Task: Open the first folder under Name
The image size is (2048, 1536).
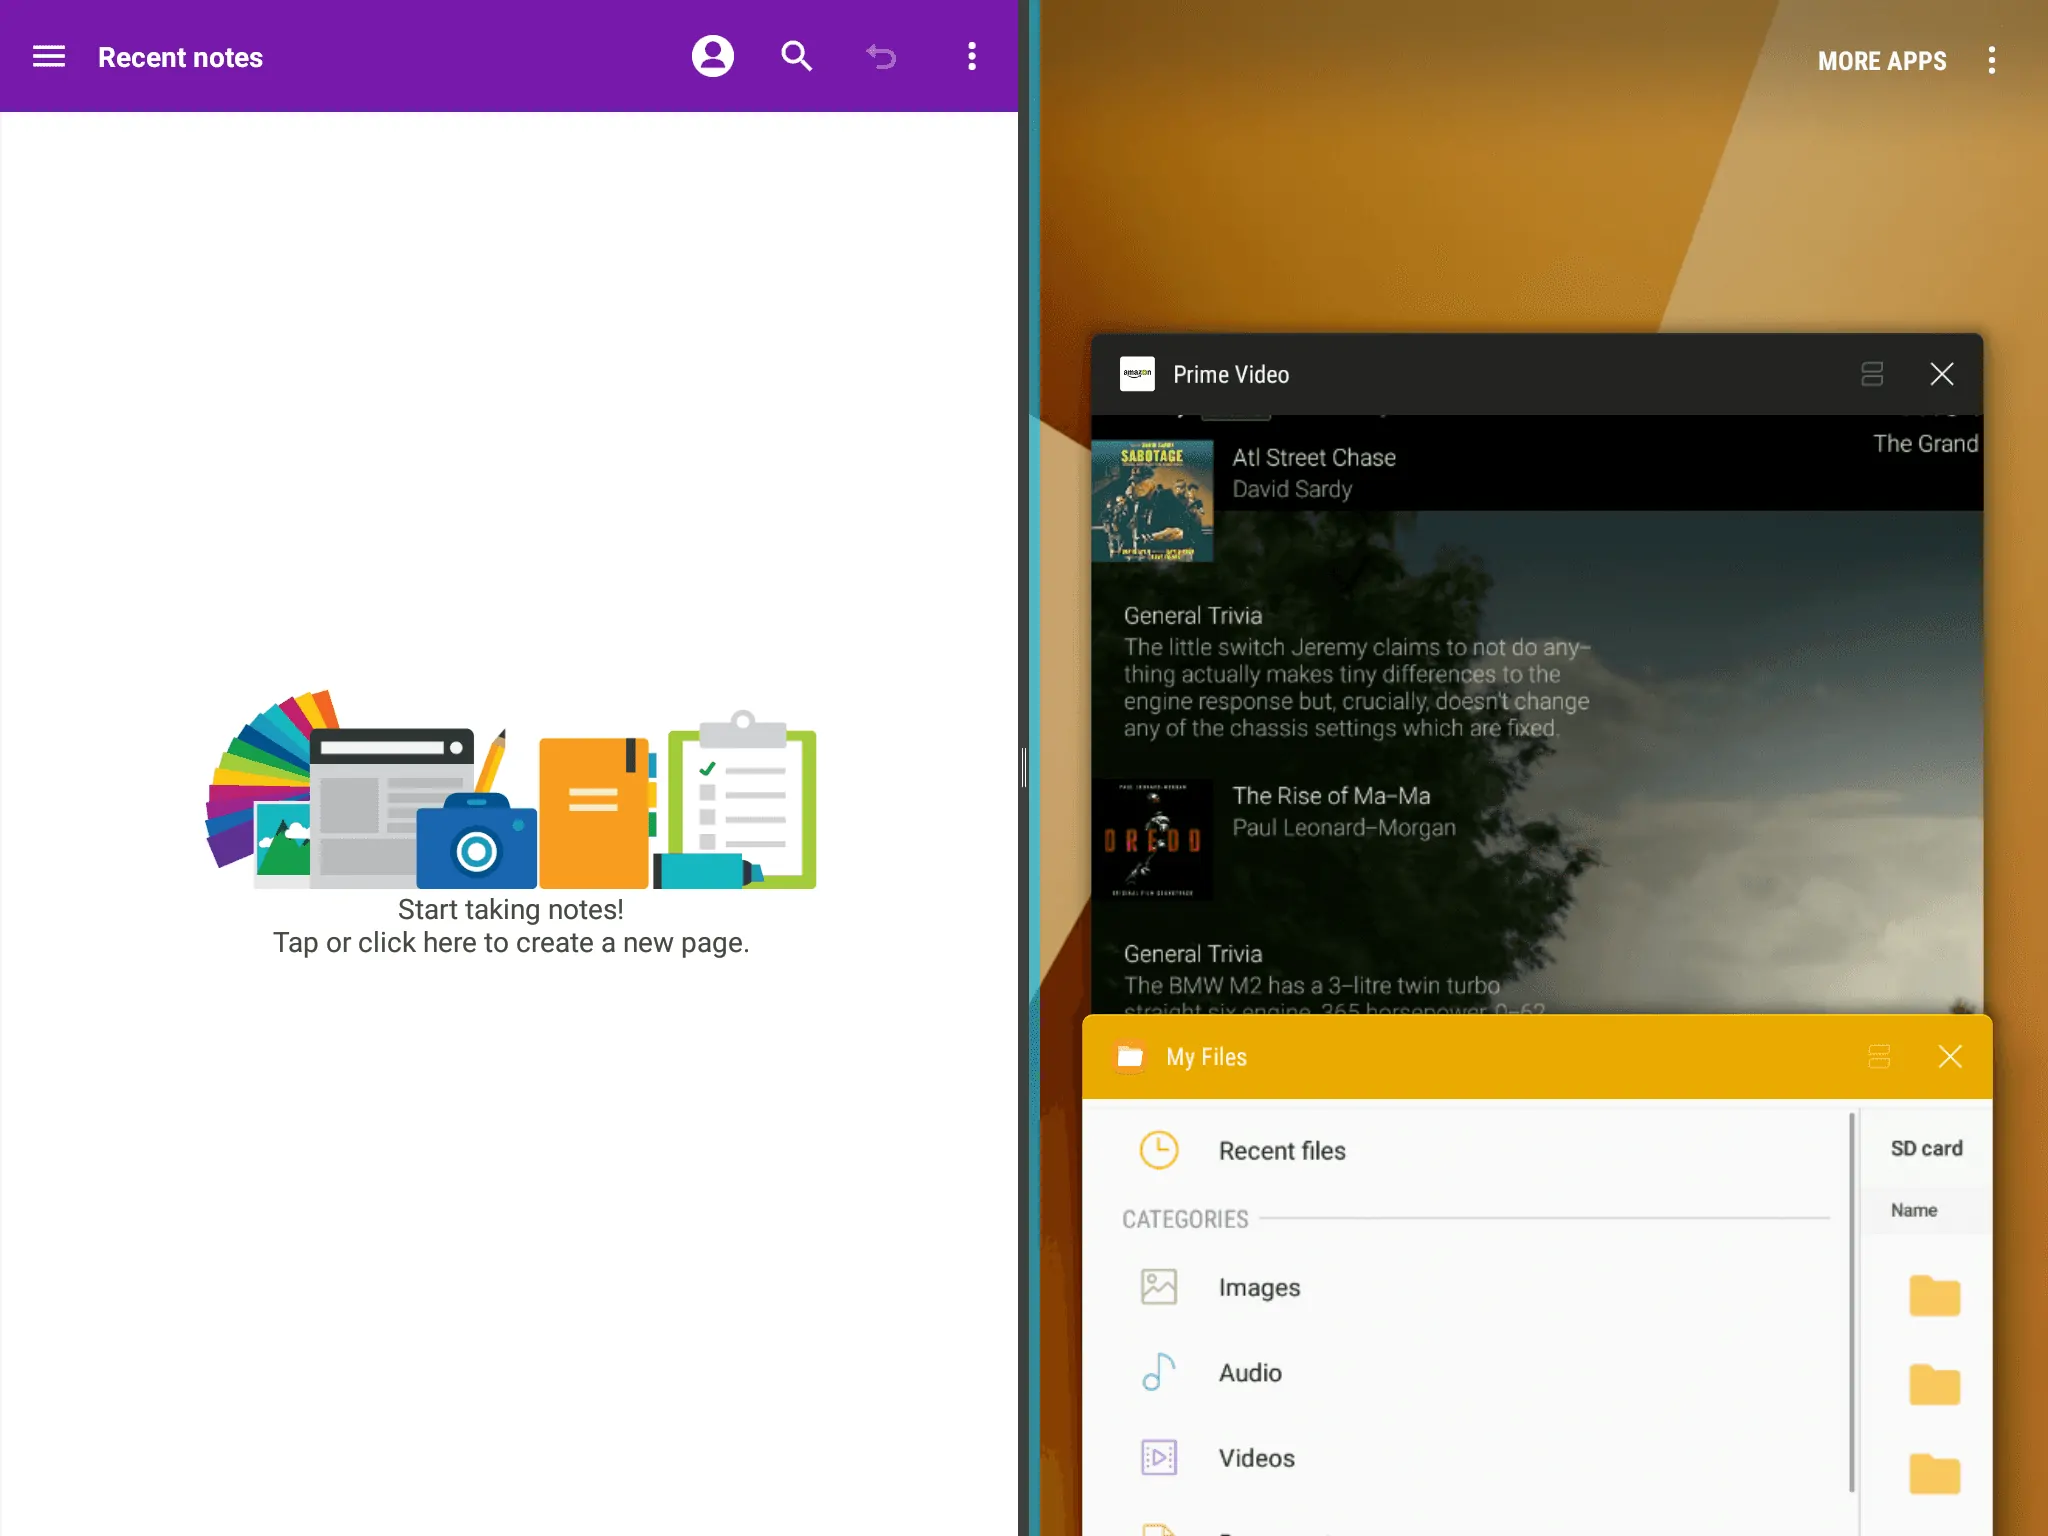Action: pos(1934,1296)
